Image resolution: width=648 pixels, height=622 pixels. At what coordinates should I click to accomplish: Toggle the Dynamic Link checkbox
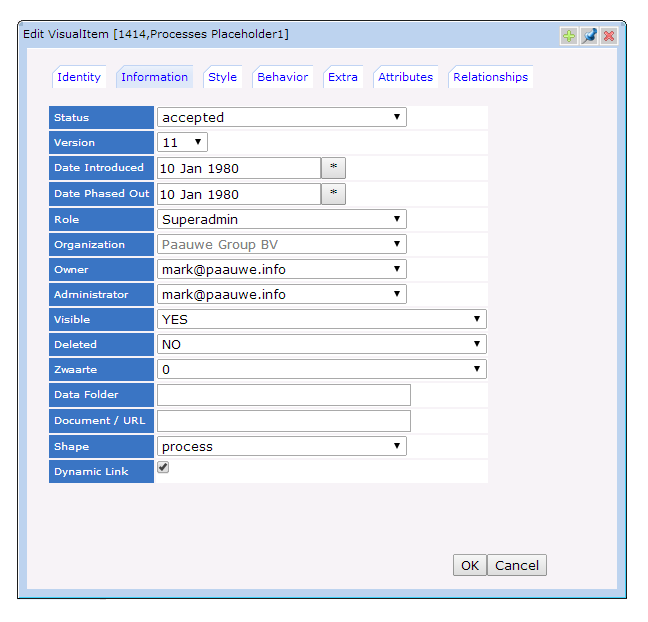(x=163, y=467)
